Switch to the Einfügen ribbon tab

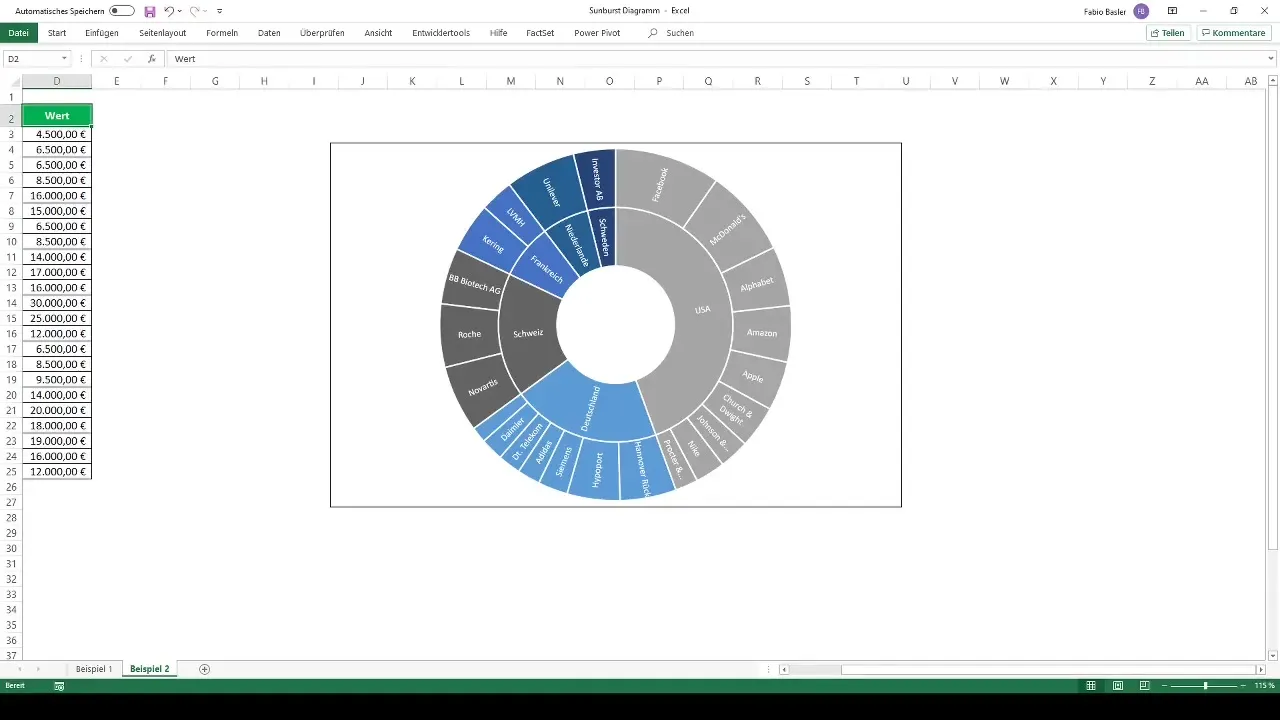coord(102,33)
